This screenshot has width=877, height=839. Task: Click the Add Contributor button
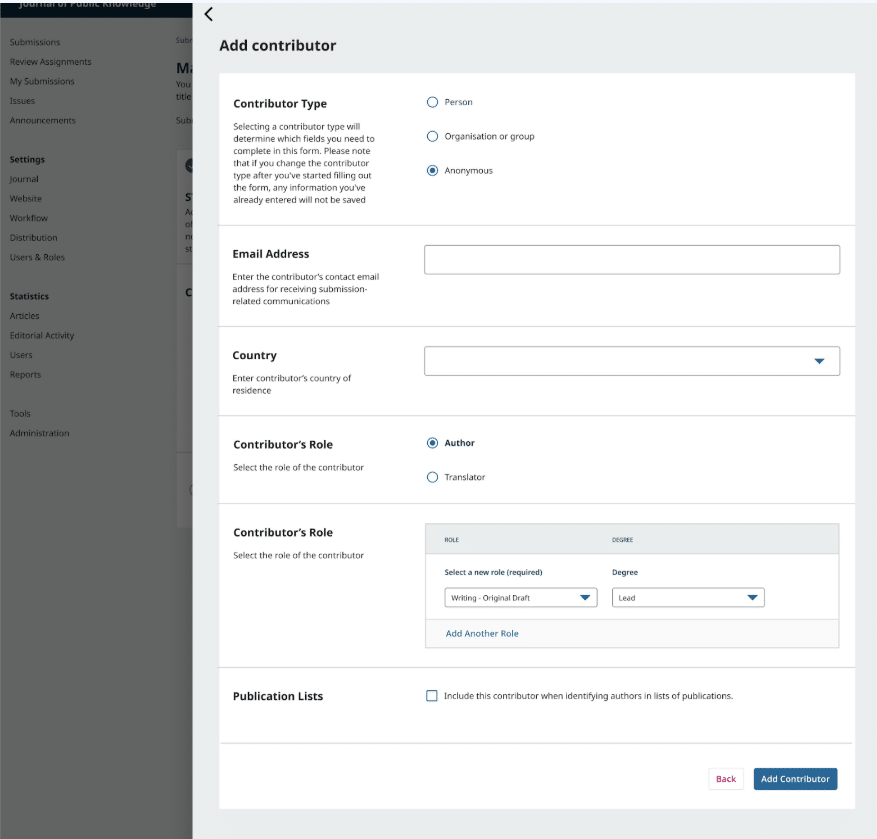pyautogui.click(x=795, y=779)
